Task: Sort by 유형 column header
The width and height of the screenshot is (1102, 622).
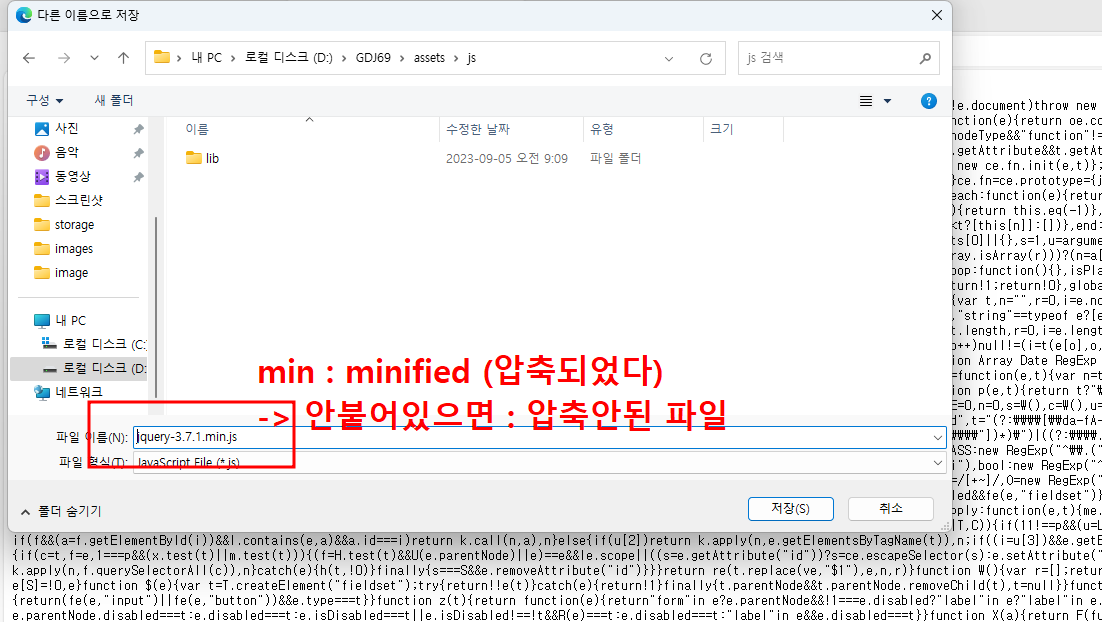Action: tap(602, 129)
